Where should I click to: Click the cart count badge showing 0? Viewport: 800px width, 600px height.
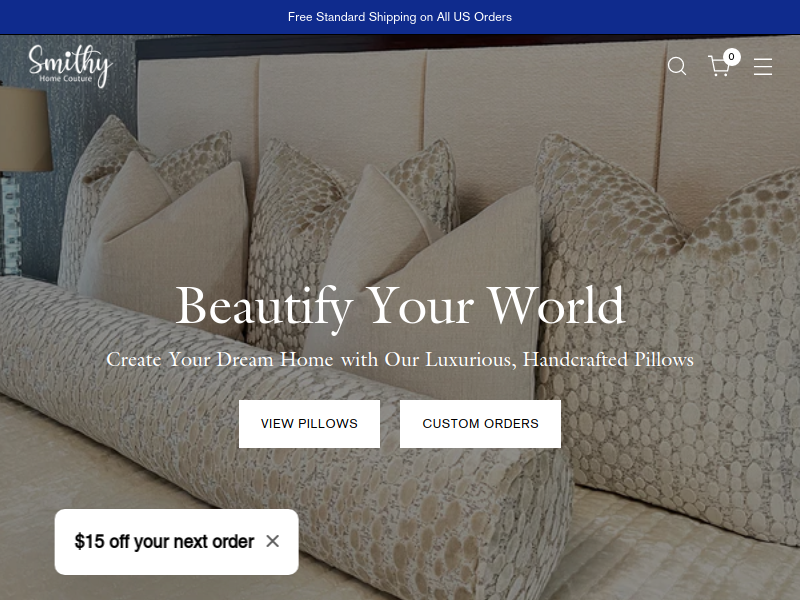(x=731, y=57)
